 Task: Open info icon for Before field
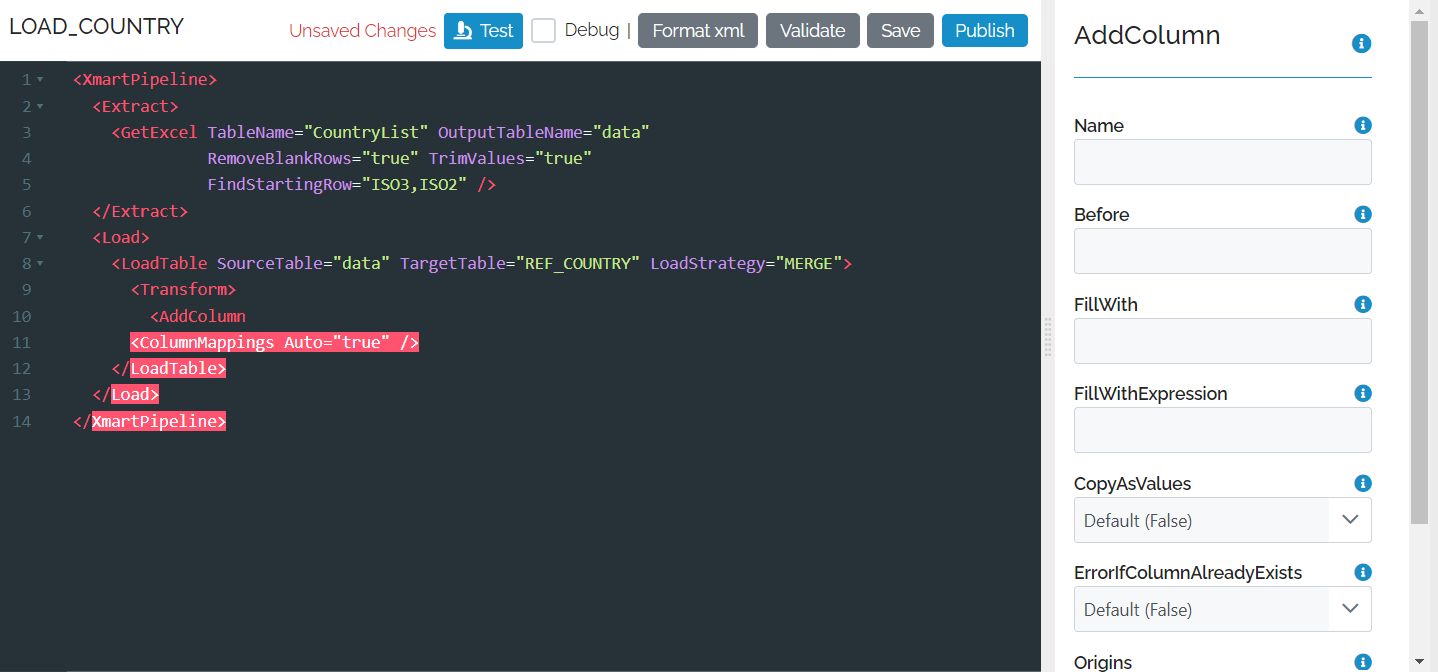1362,215
